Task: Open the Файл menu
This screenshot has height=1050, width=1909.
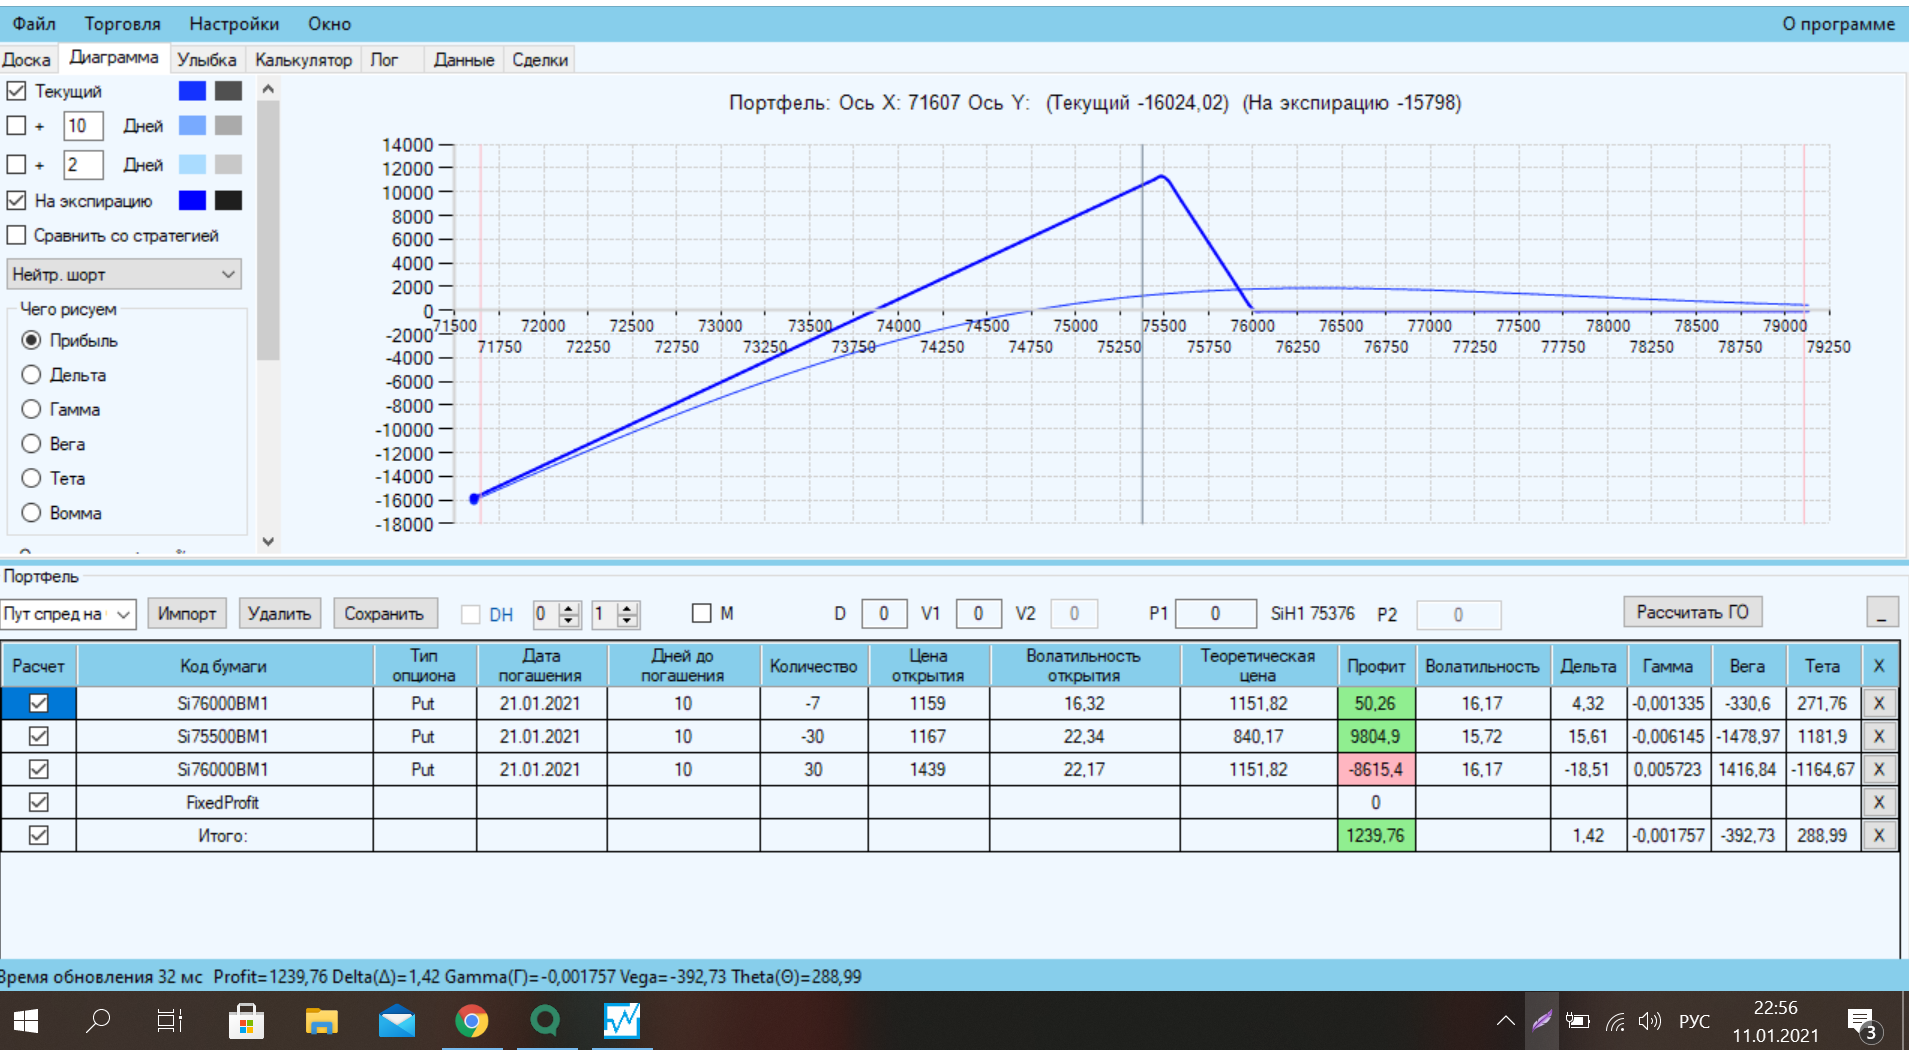Action: [x=34, y=24]
